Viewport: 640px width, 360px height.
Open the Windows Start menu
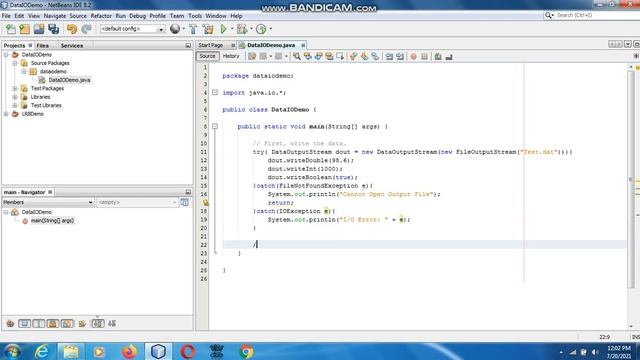coord(12,351)
